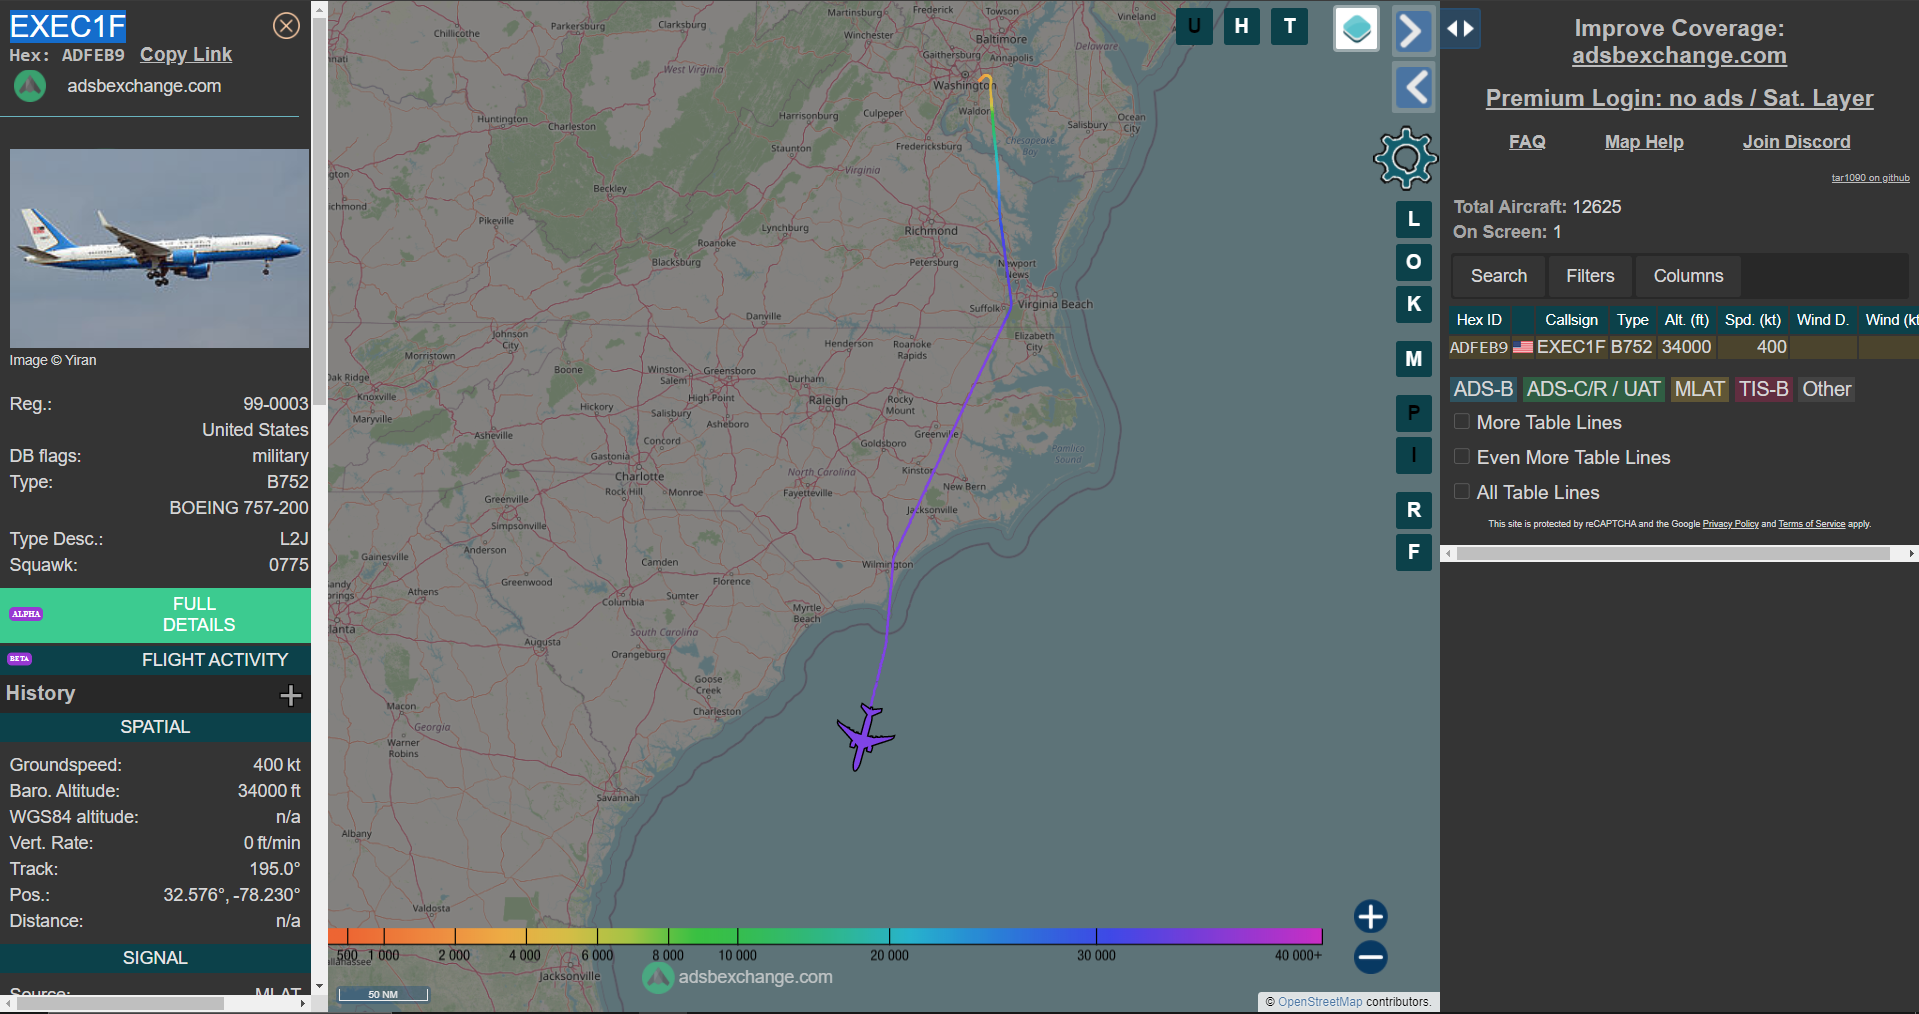Collapse the SPATIAL section header

click(x=155, y=727)
